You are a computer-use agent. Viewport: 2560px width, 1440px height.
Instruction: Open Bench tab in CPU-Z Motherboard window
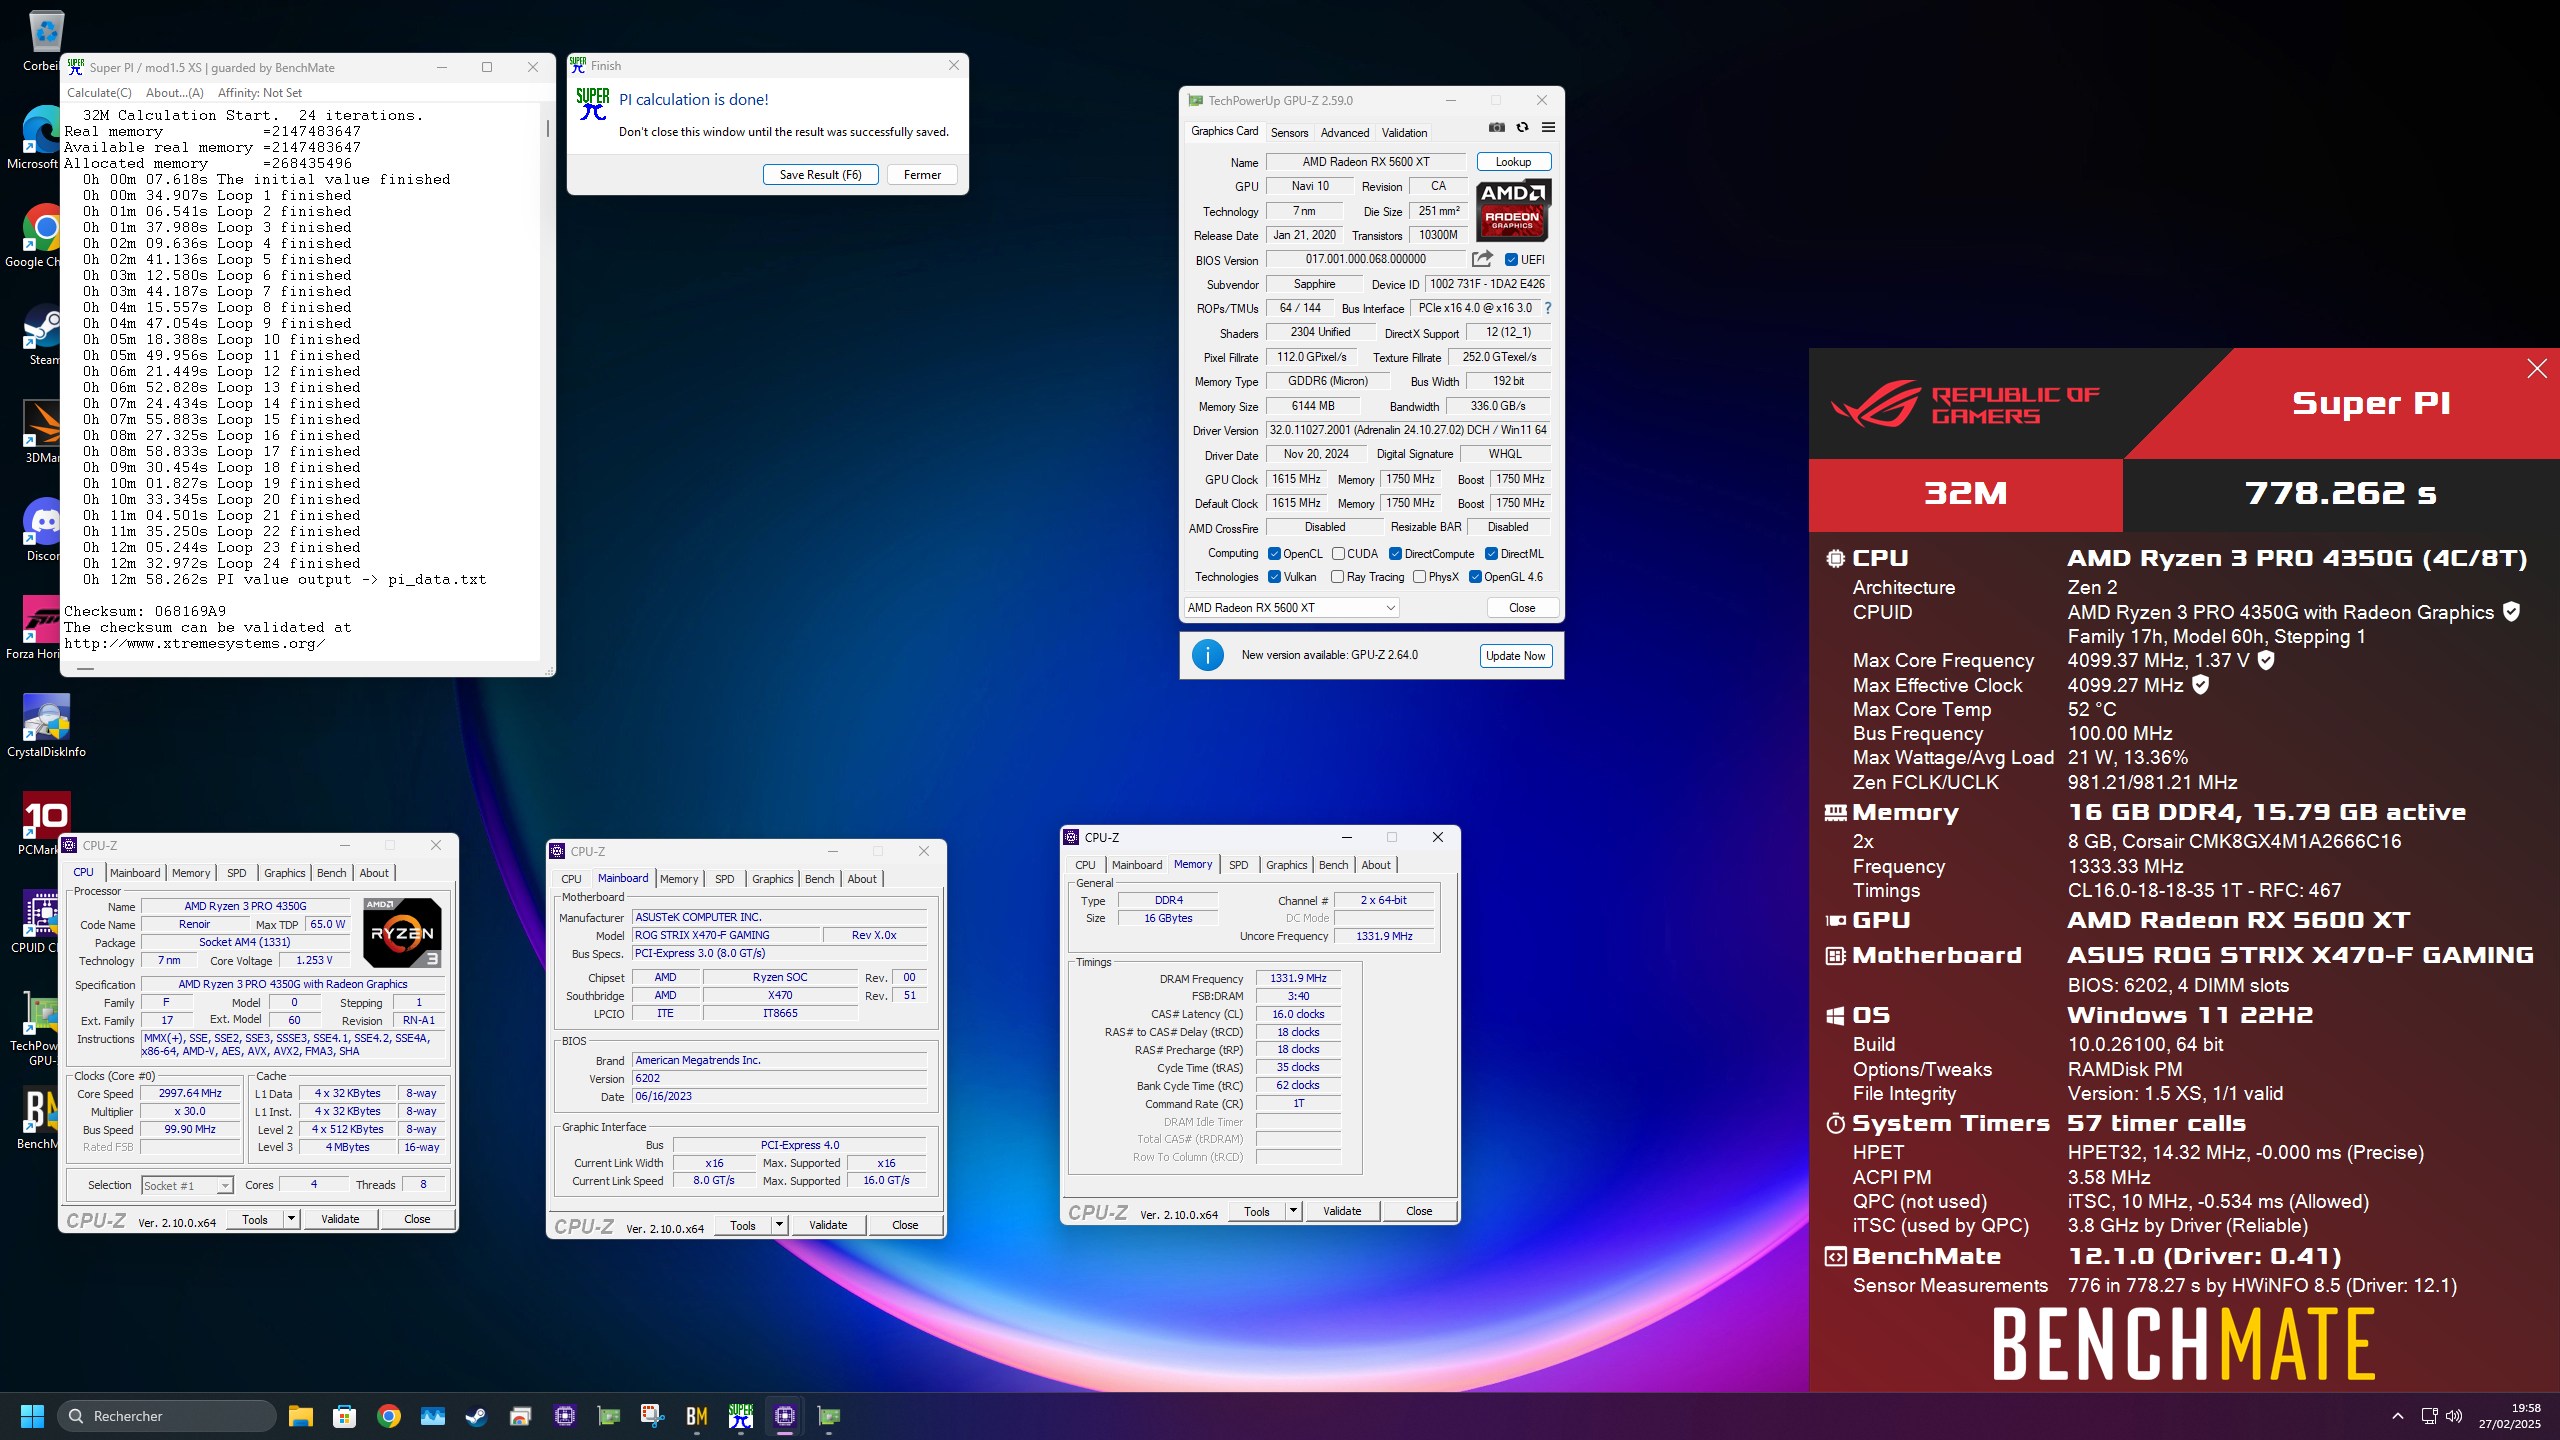point(819,879)
